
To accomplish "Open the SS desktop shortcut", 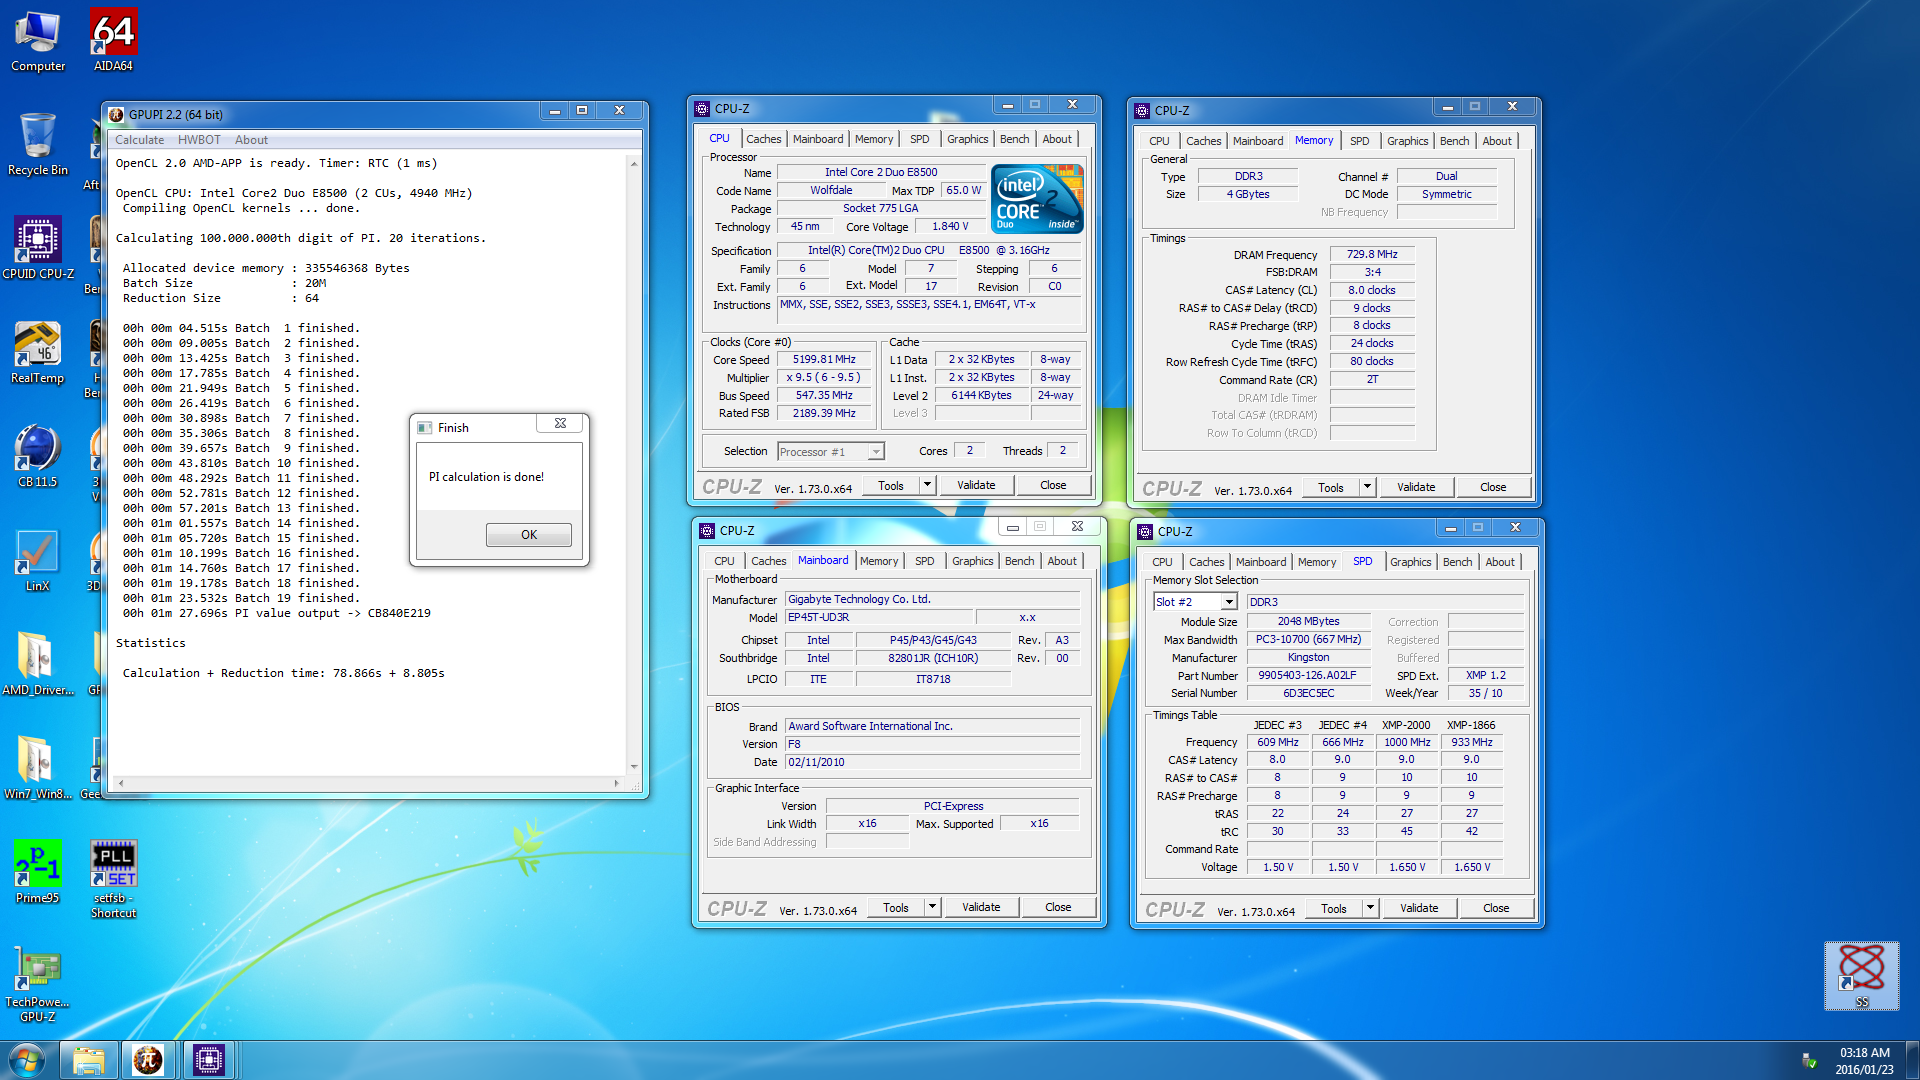I will tap(1861, 976).
